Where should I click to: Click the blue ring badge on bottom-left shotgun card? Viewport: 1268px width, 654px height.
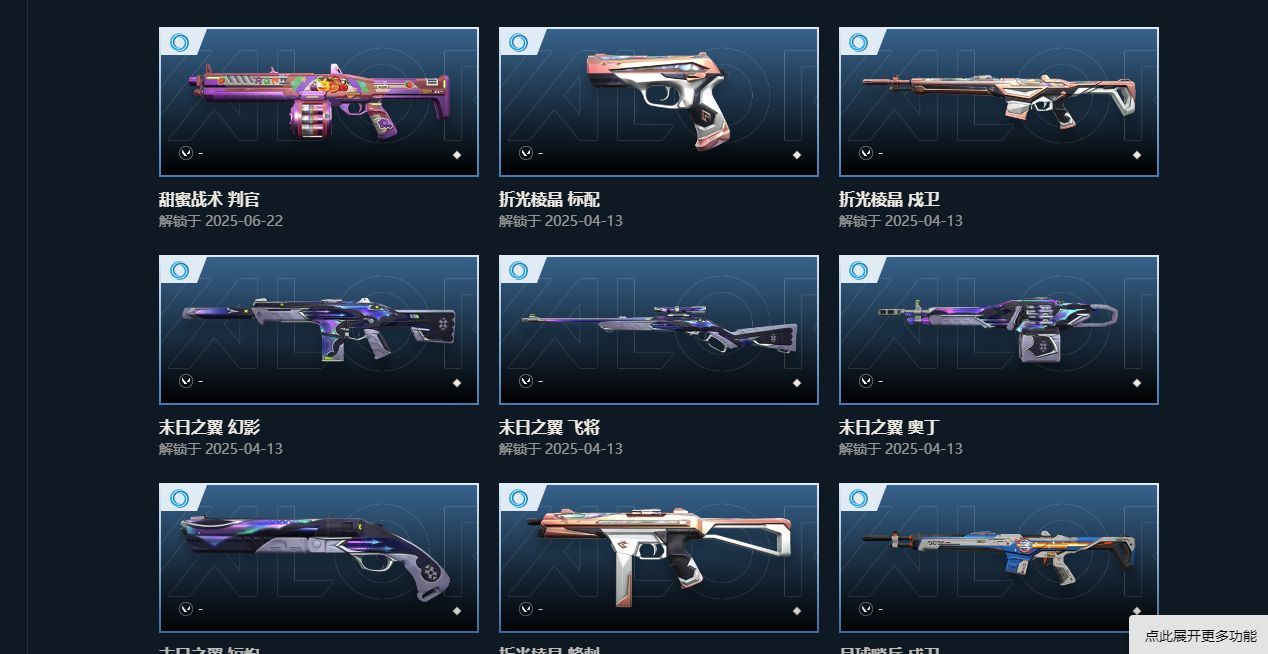(x=179, y=498)
